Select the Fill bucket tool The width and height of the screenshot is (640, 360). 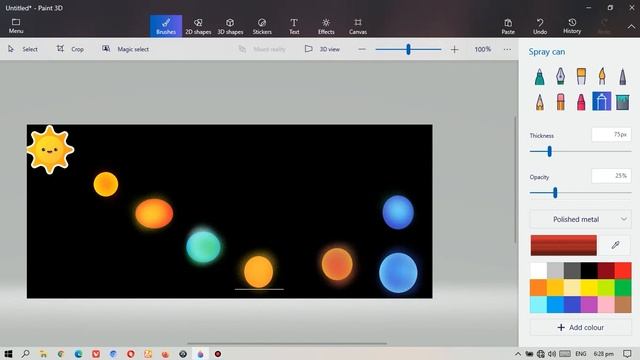point(622,102)
